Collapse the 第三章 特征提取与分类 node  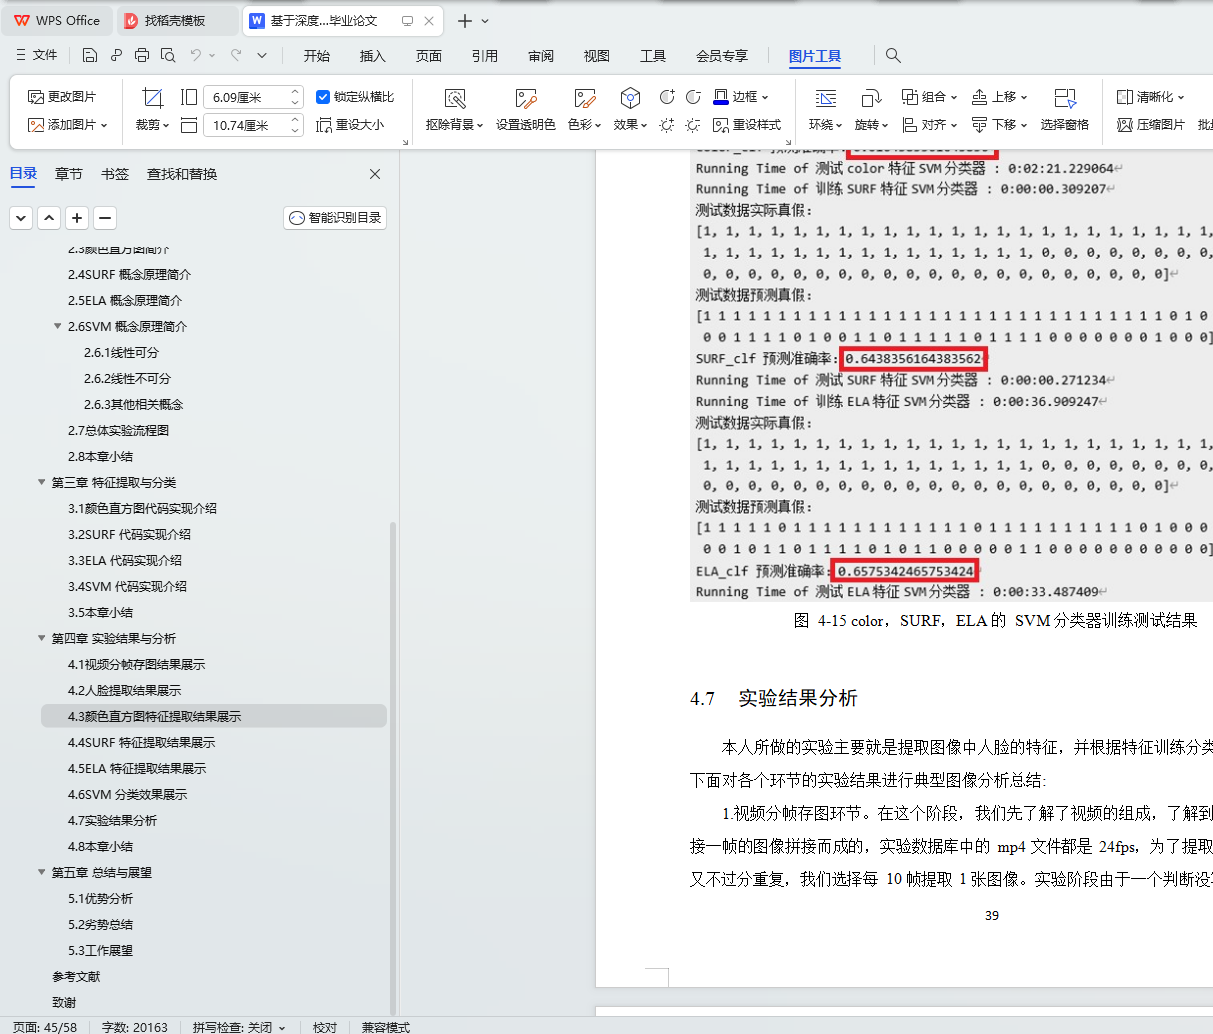click(x=41, y=482)
